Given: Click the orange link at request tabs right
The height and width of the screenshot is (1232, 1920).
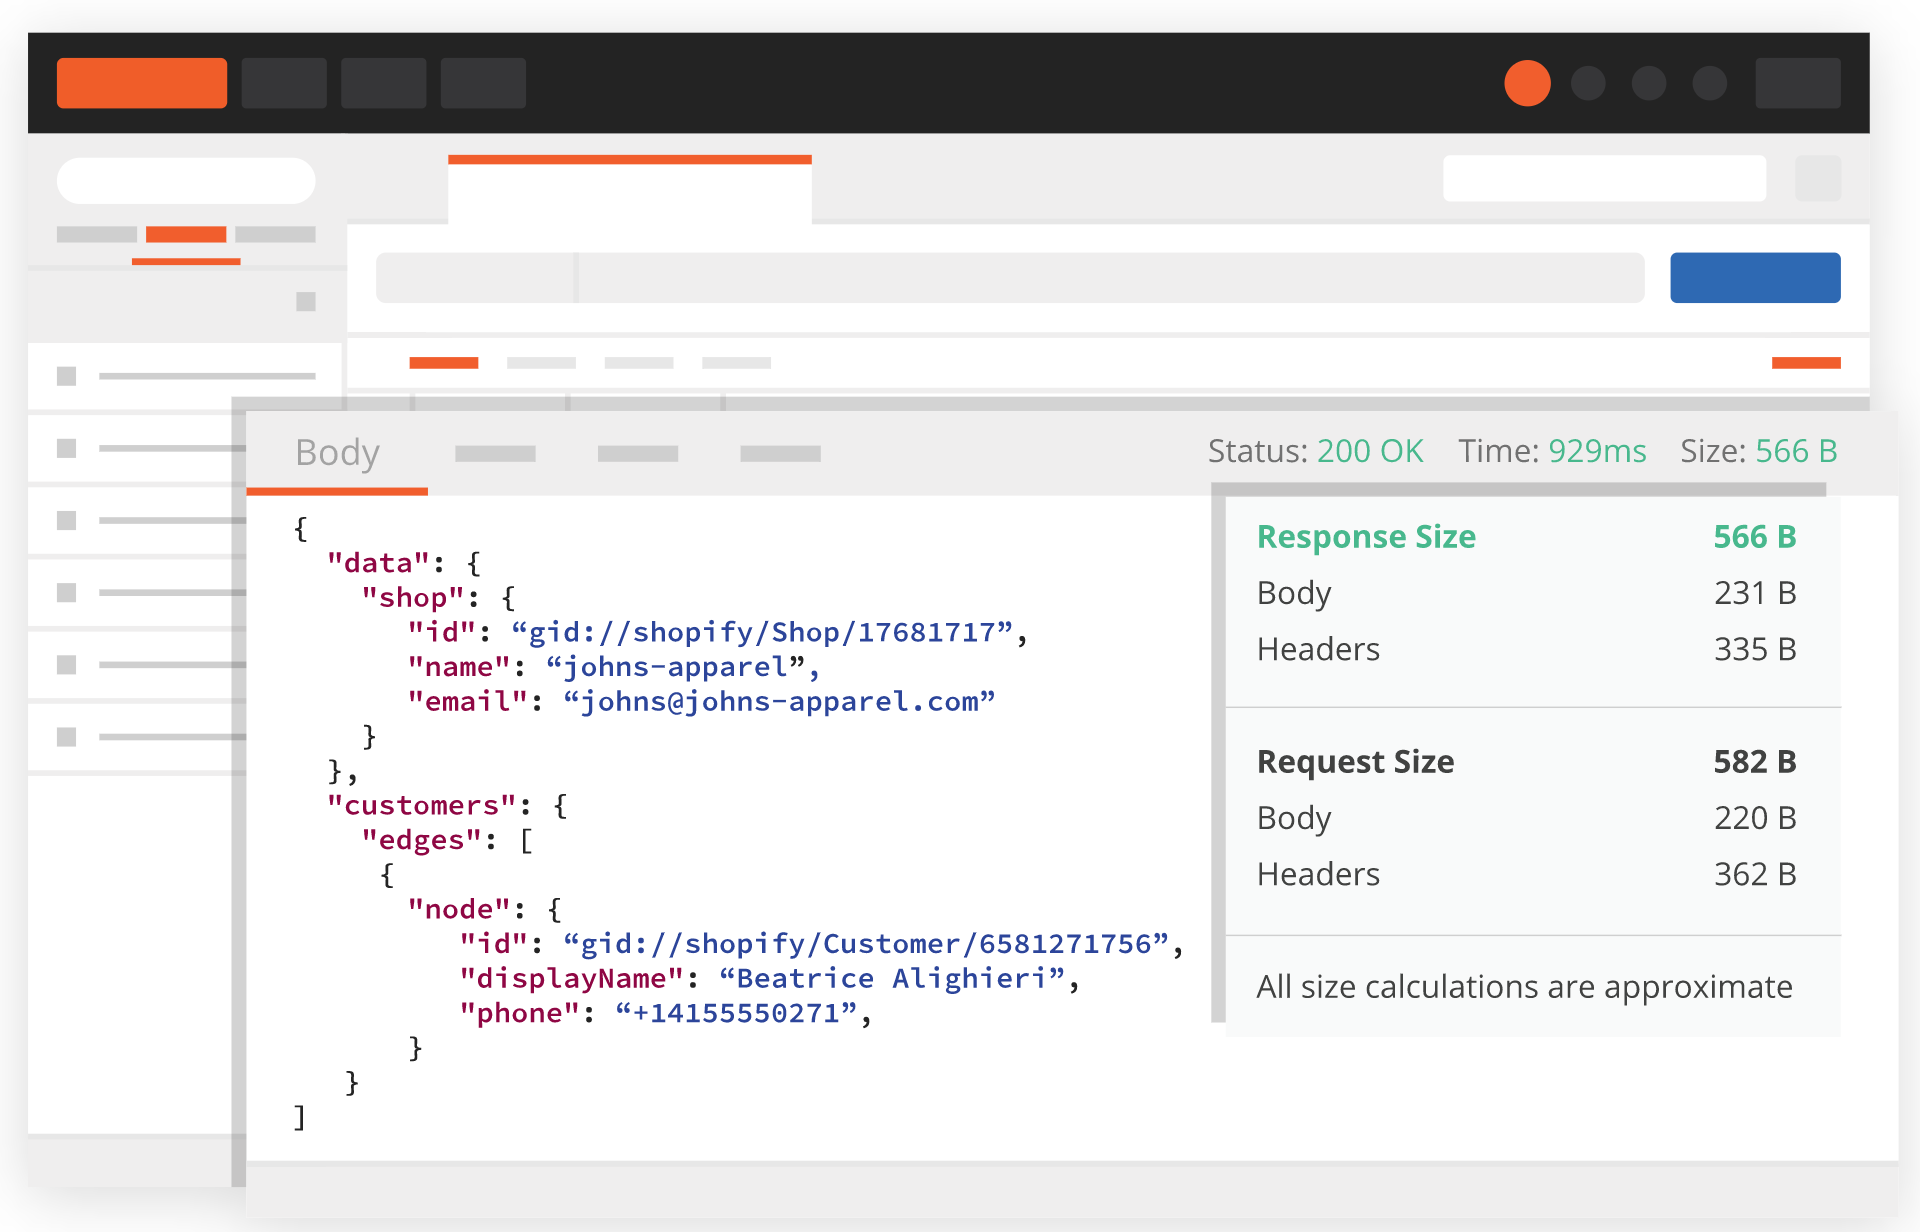Looking at the screenshot, I should (1805, 363).
